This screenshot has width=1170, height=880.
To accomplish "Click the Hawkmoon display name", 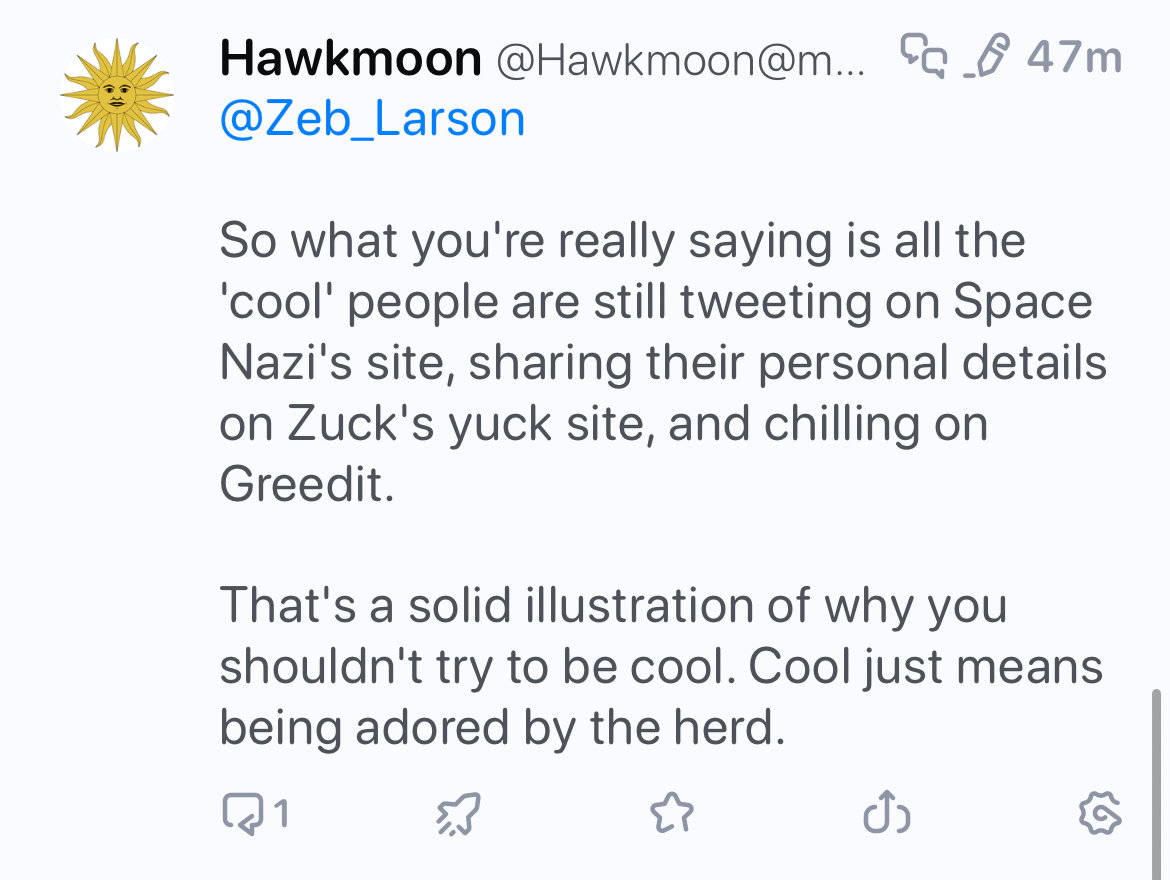I will tap(350, 59).
